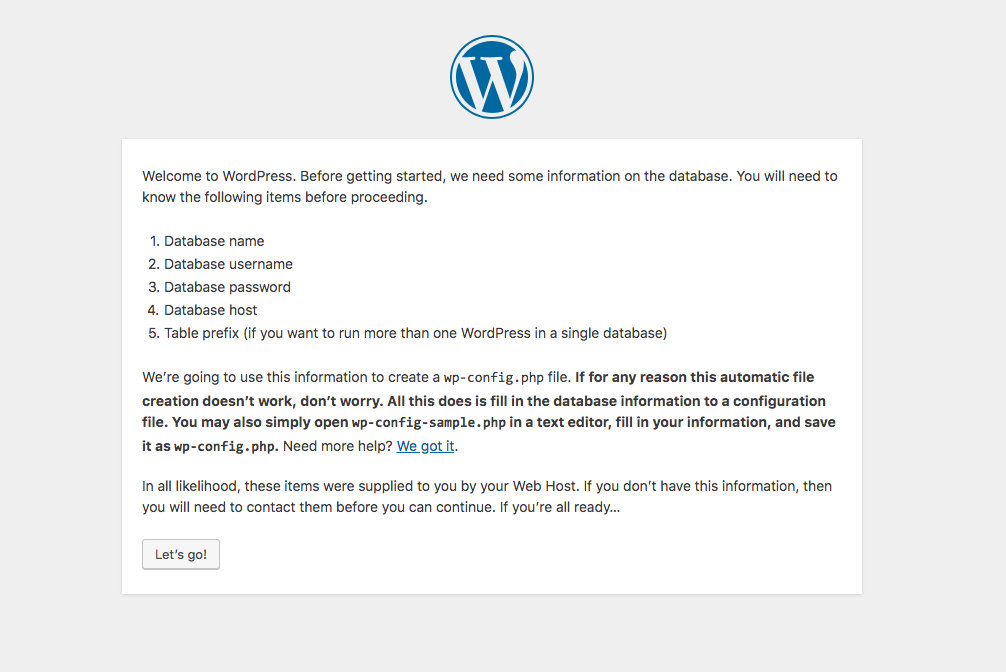Click the "Let's go!" button

click(x=181, y=554)
